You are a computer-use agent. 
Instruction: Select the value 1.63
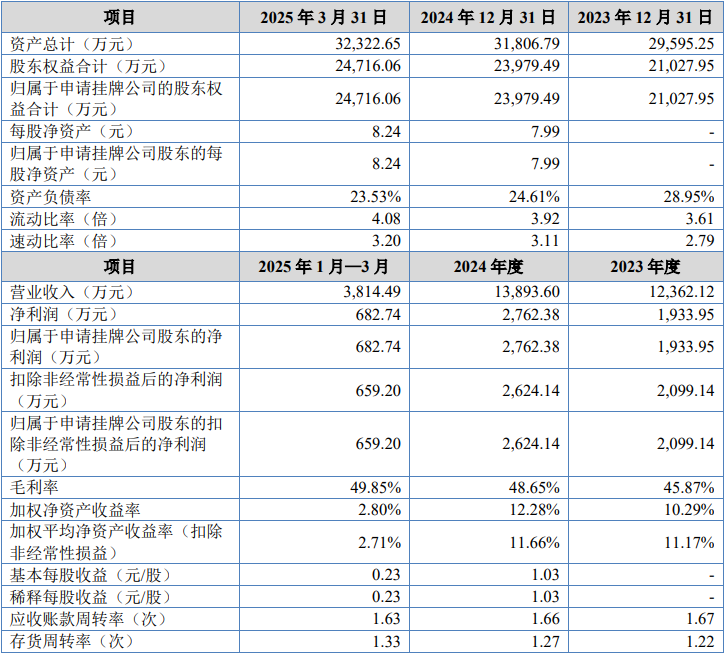tap(386, 619)
